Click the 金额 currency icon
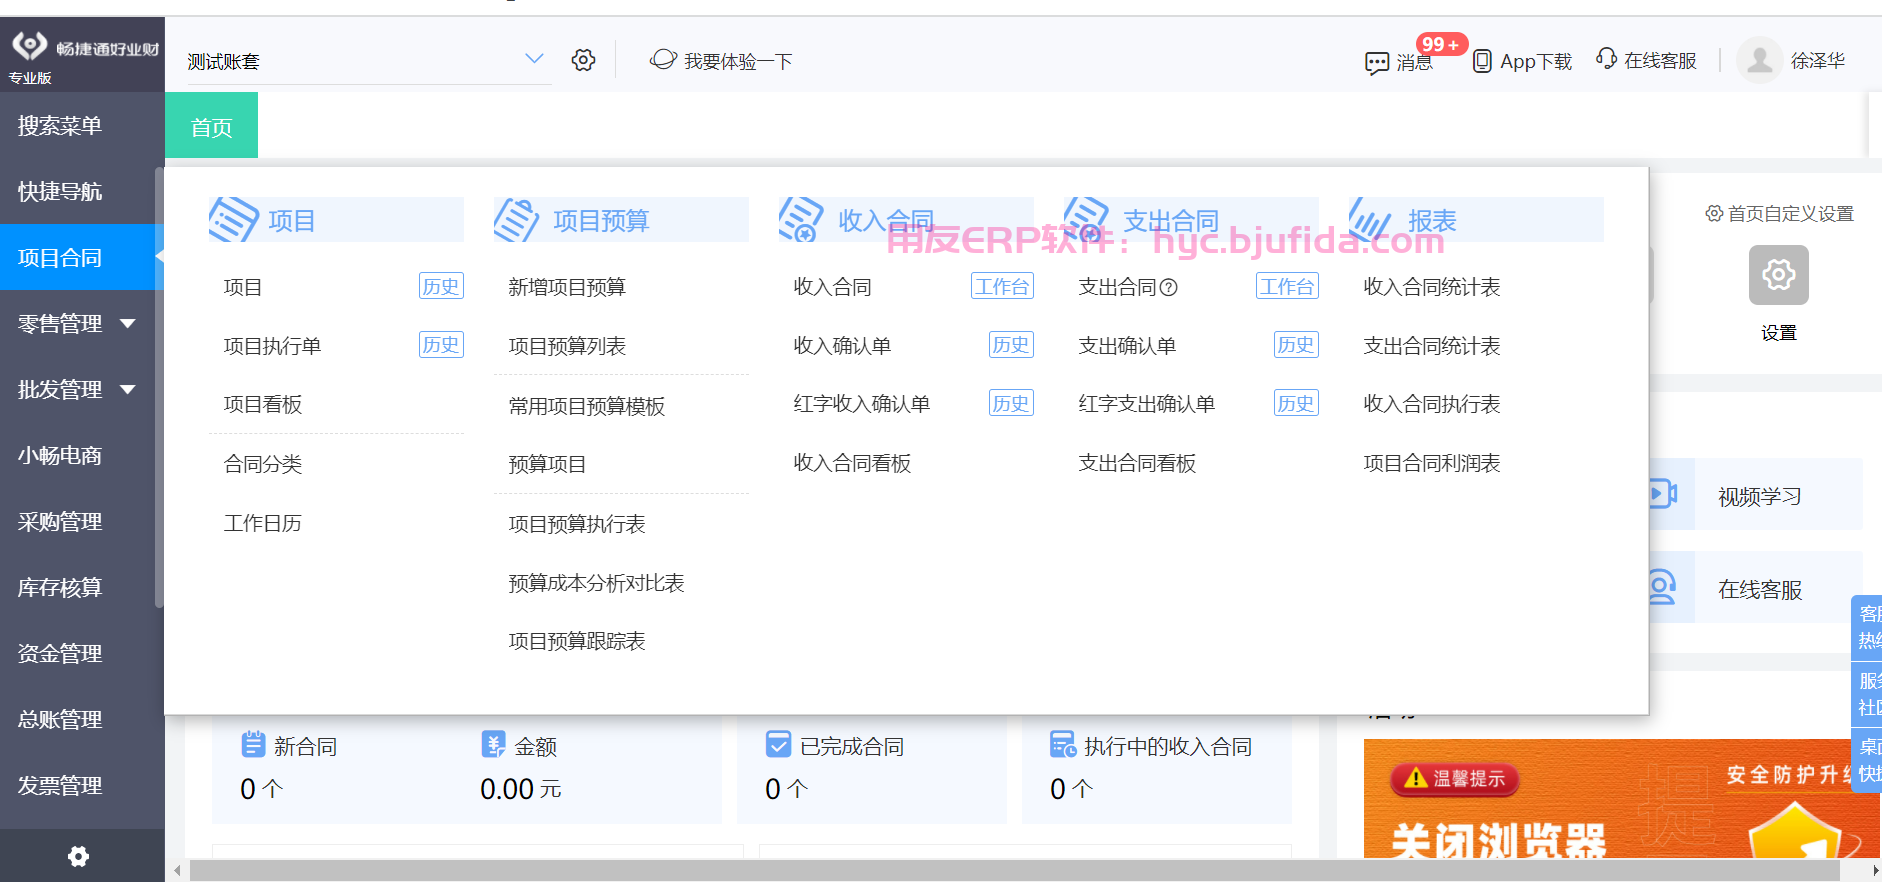 [x=493, y=744]
